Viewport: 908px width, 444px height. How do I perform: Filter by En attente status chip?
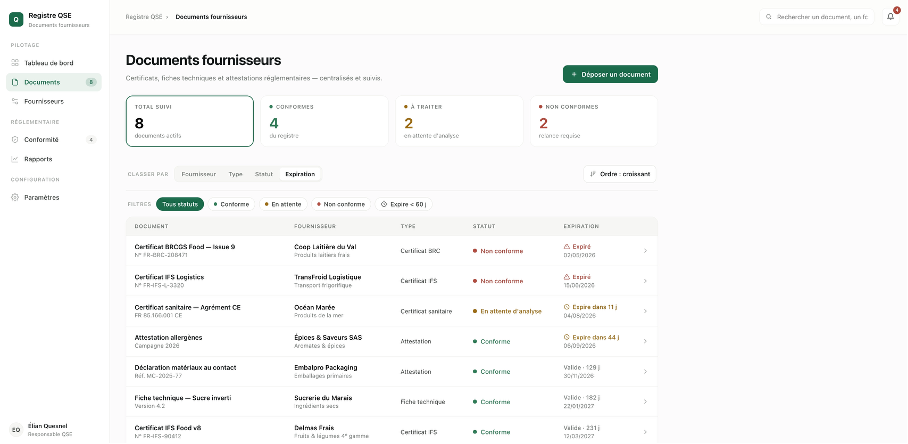tap(283, 204)
